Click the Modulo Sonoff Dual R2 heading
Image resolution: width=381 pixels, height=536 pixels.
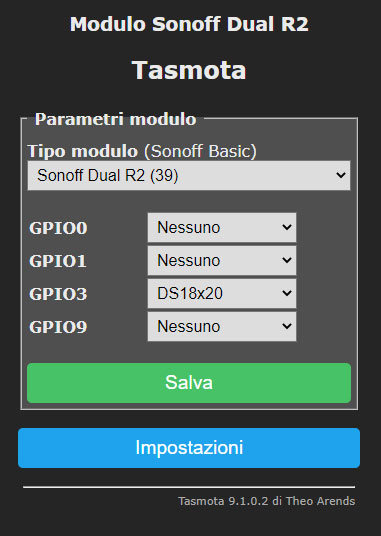[189, 24]
